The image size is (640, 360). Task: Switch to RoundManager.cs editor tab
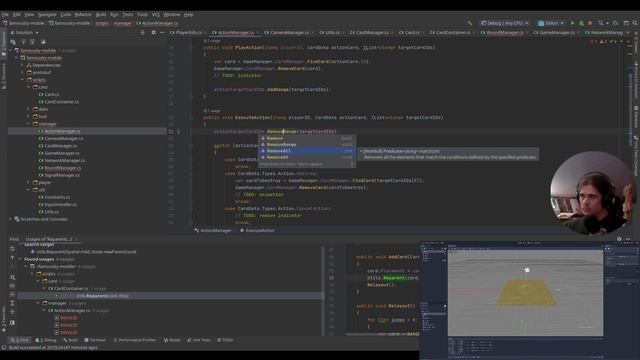(504, 32)
